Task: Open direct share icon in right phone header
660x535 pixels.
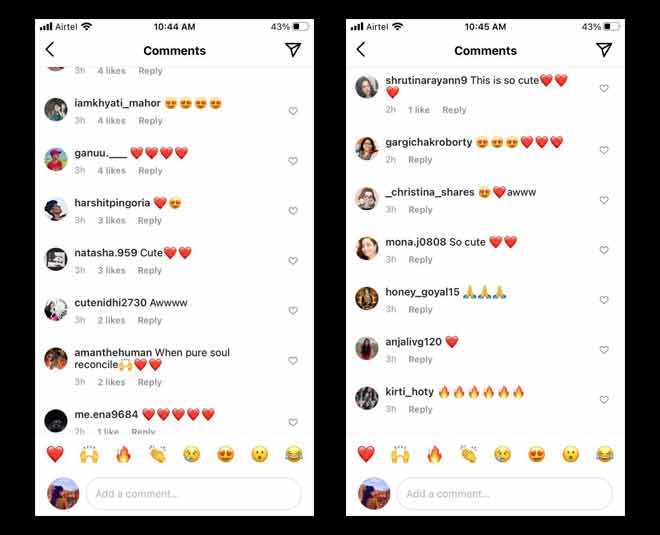Action: tap(604, 49)
